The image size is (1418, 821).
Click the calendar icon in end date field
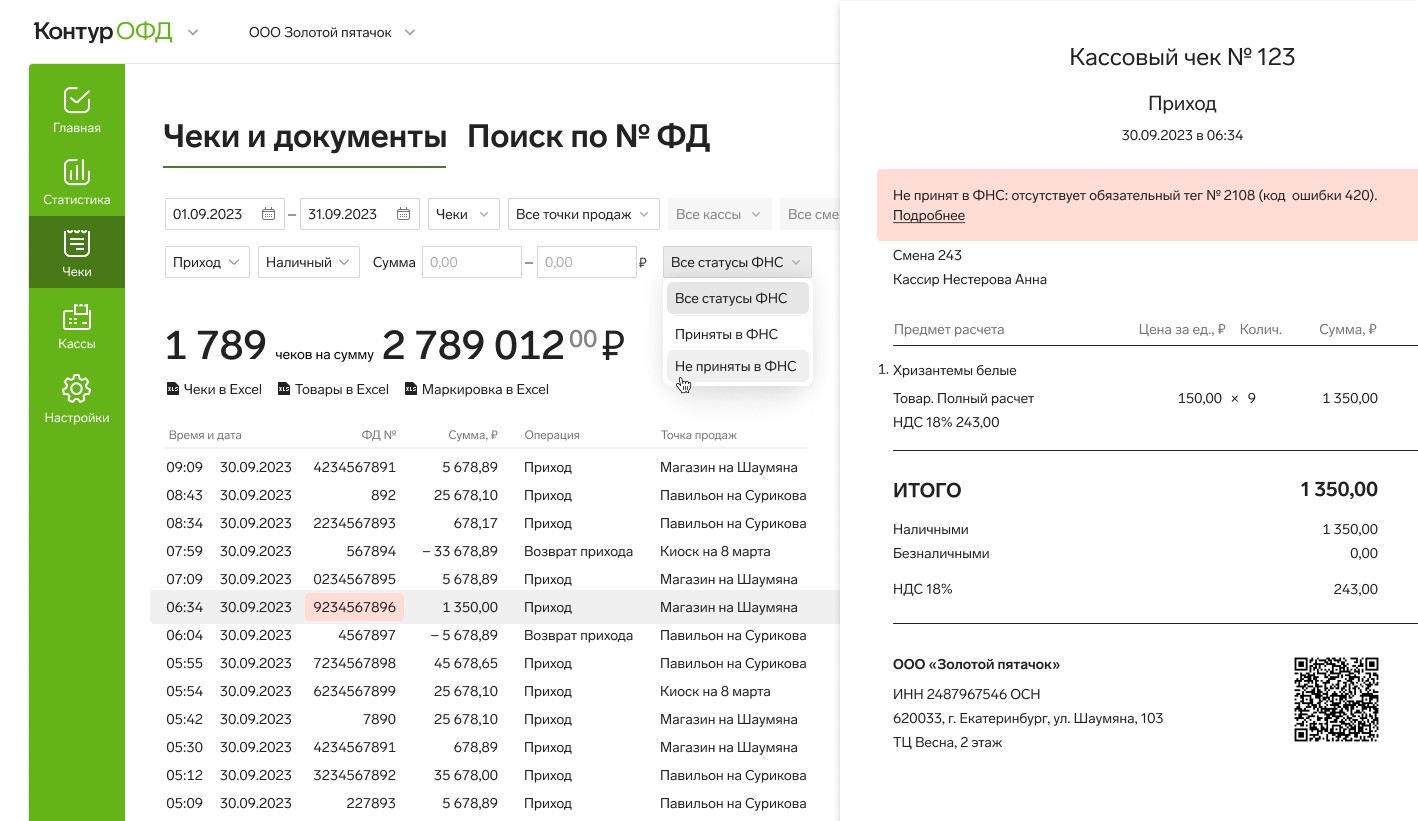click(403, 214)
